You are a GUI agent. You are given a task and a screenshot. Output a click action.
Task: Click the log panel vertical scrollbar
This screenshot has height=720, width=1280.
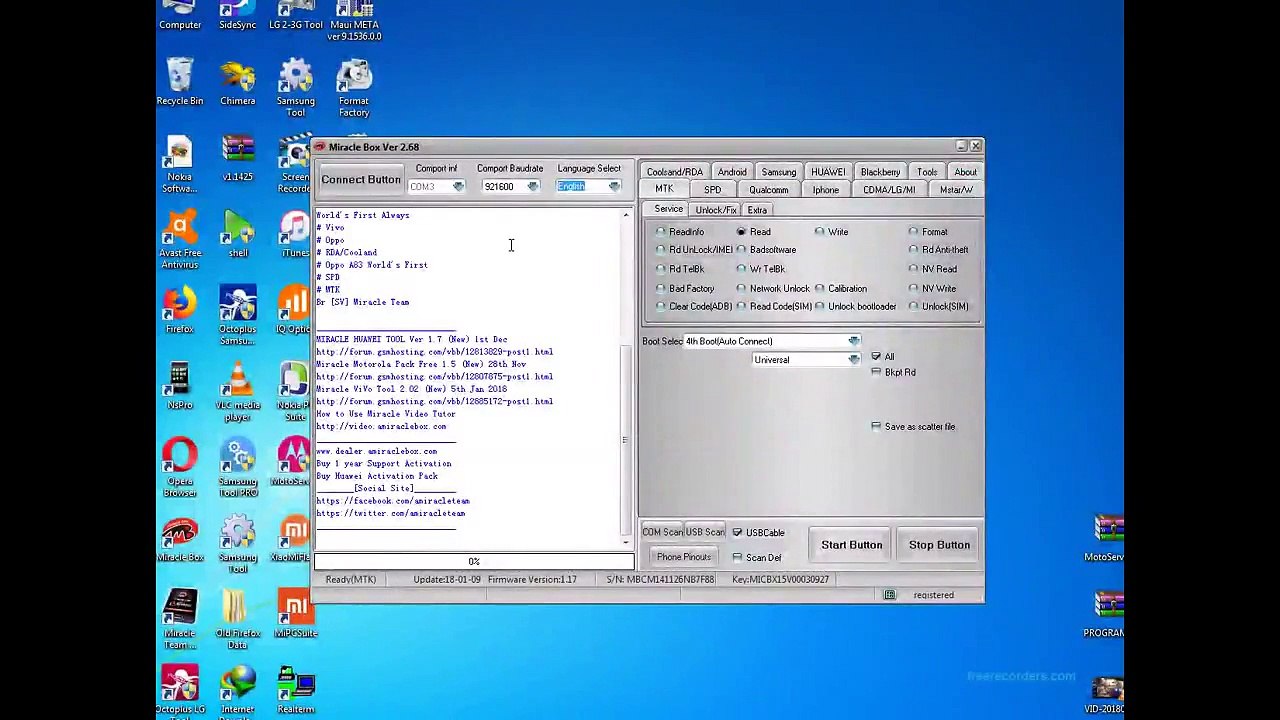coord(626,378)
